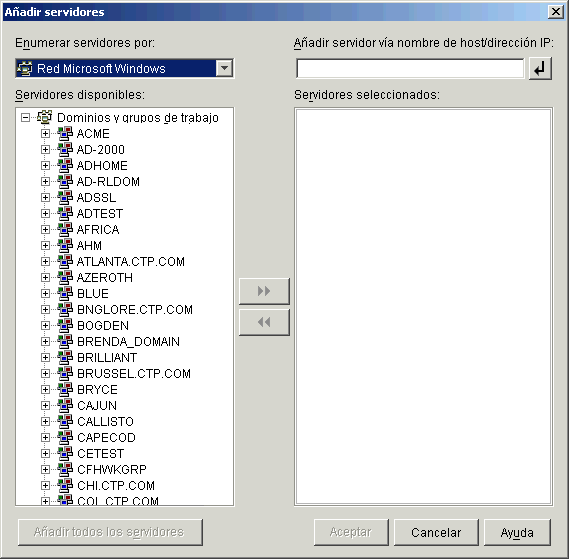Click the Cancelar button

point(436,533)
